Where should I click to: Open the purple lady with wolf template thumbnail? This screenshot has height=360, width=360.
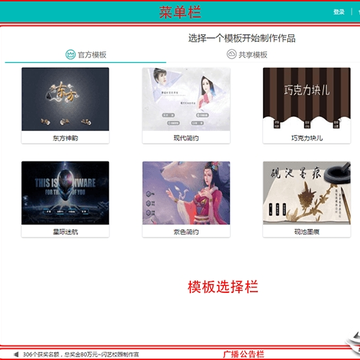[x=186, y=193]
